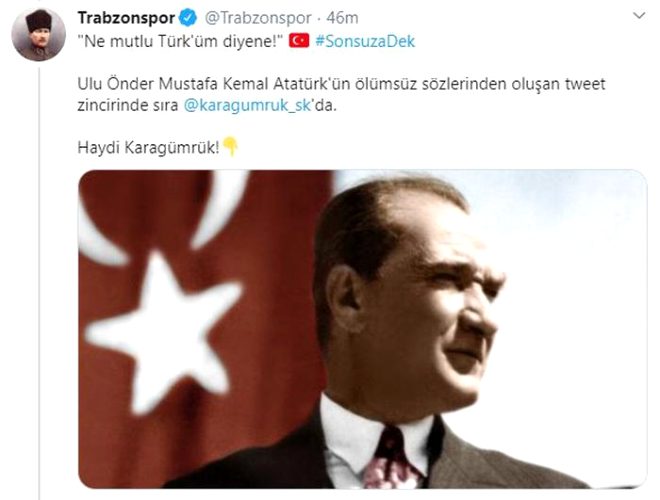The width and height of the screenshot is (660, 500).
Task: Click the pointing-down hand emoji
Action: (230, 146)
